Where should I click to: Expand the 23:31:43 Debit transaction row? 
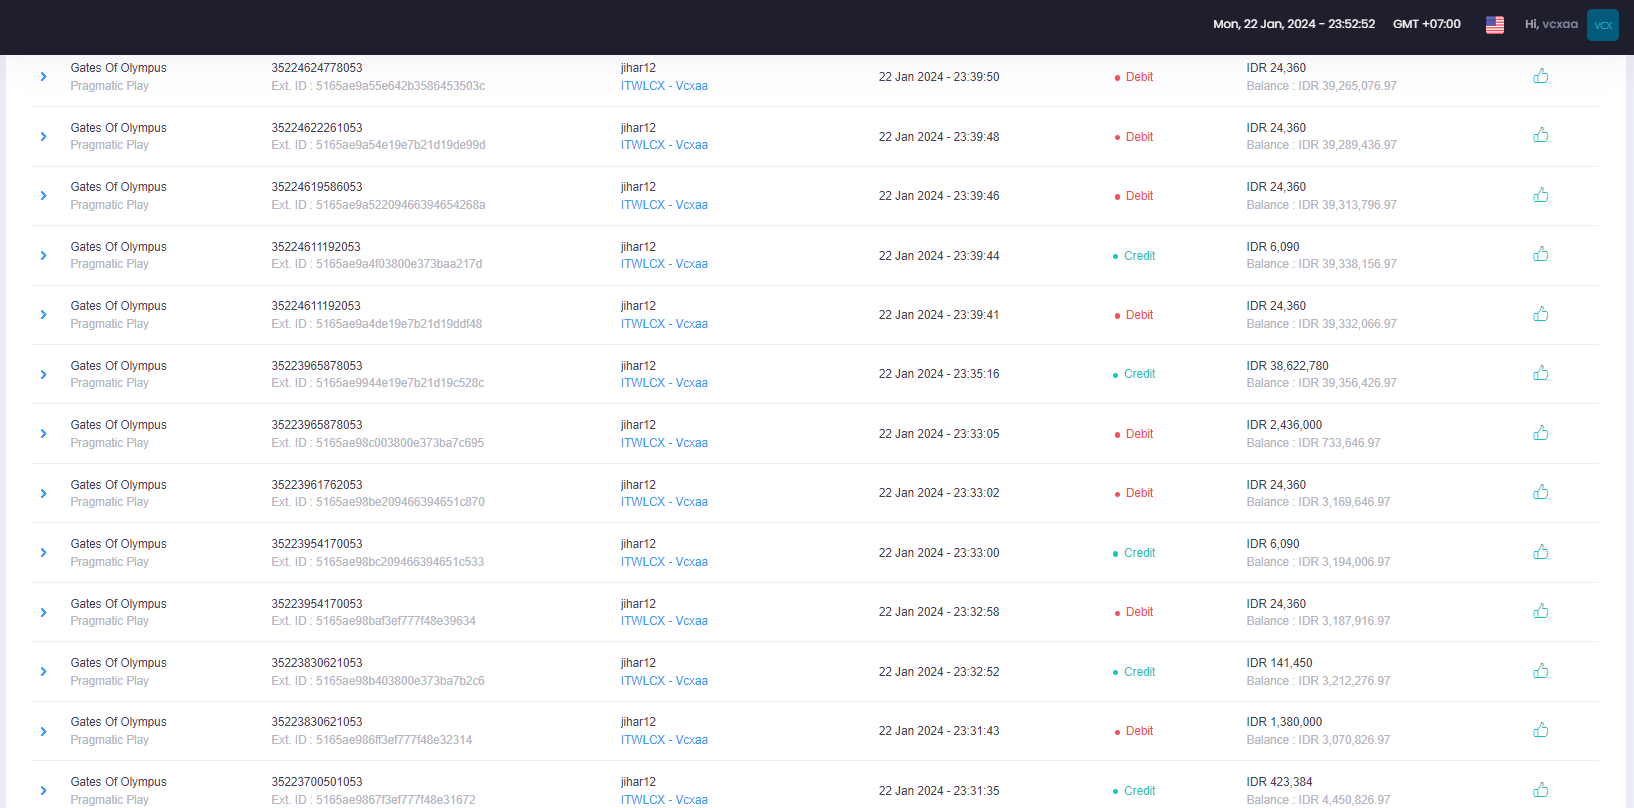tap(43, 731)
